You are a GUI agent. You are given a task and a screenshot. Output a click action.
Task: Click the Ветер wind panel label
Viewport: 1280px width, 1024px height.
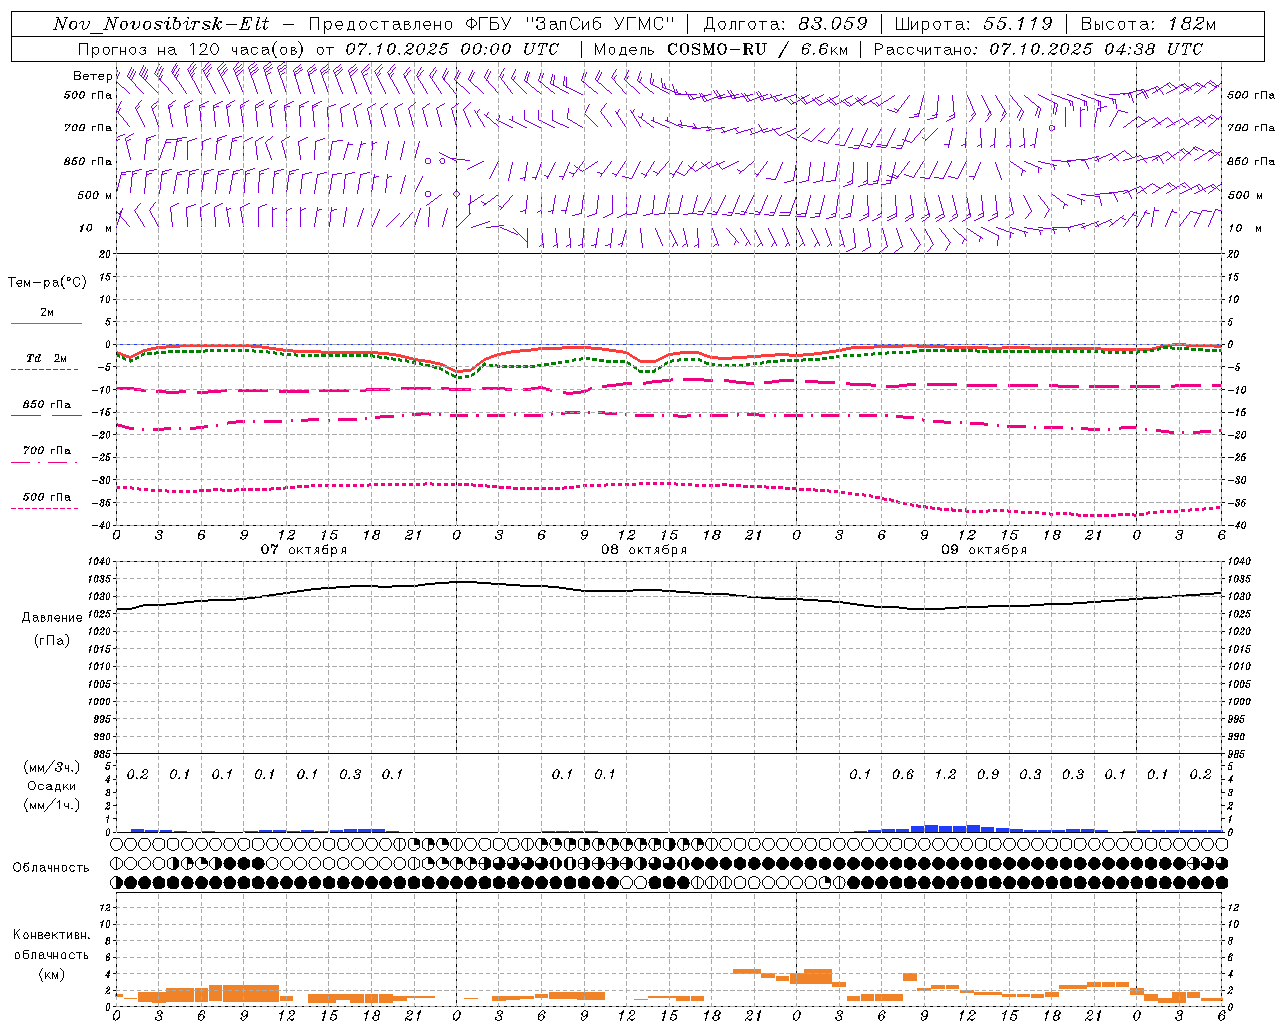(92, 76)
